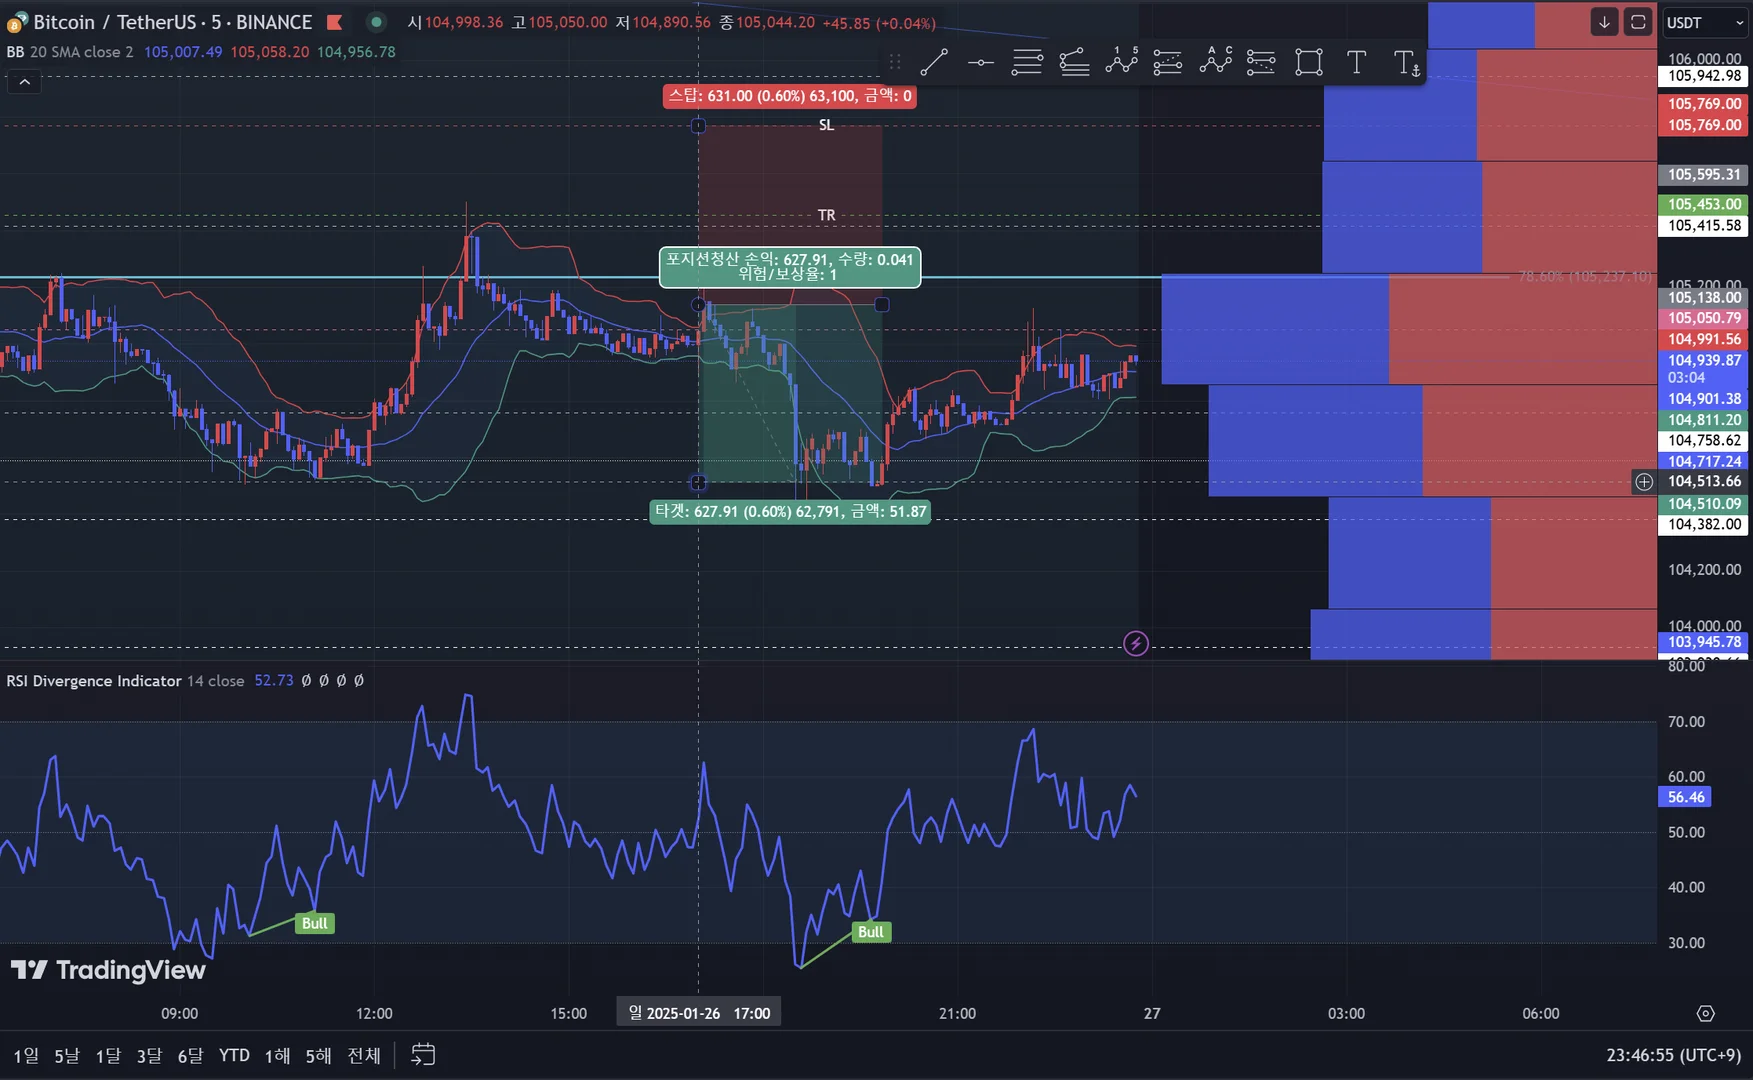Select the horizontal ray tool

981,63
